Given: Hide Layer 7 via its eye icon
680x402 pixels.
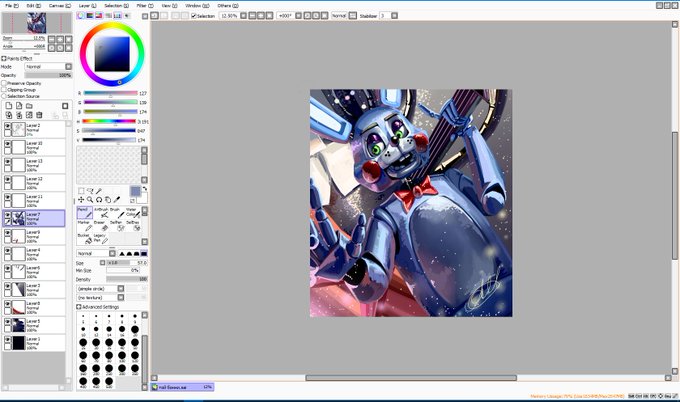Looking at the screenshot, I should (7, 215).
